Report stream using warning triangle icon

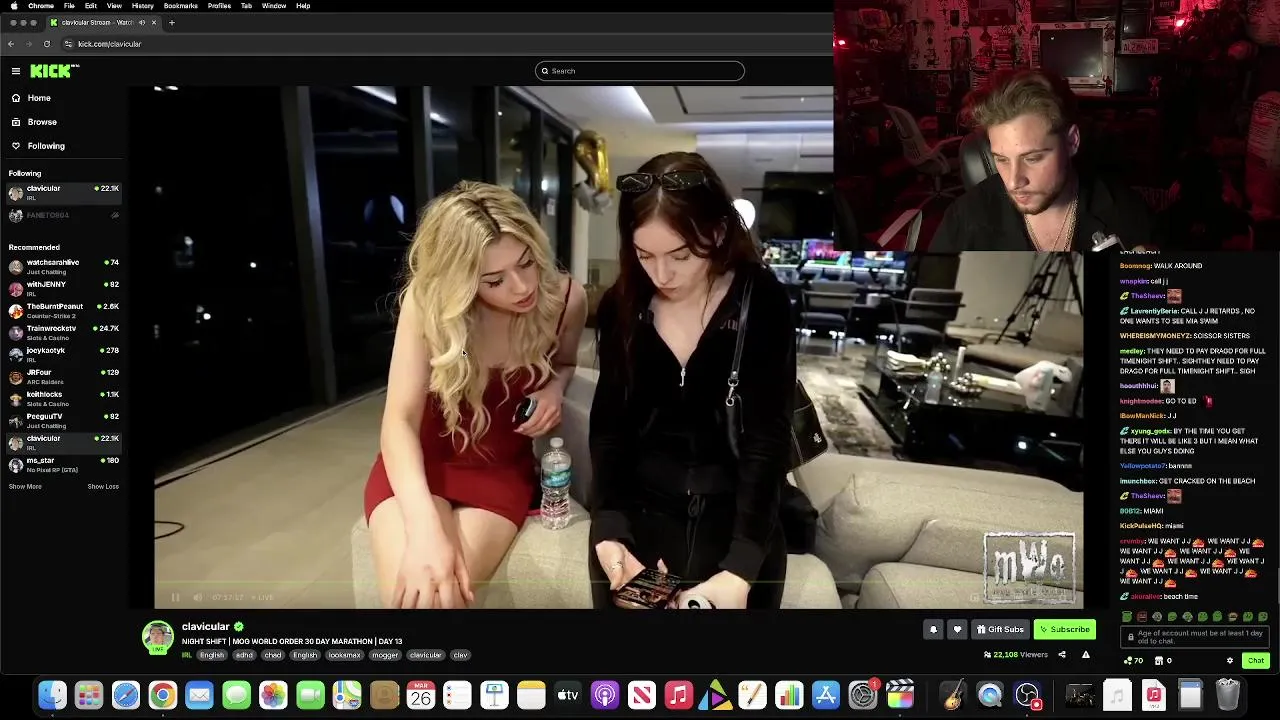pyautogui.click(x=1086, y=655)
